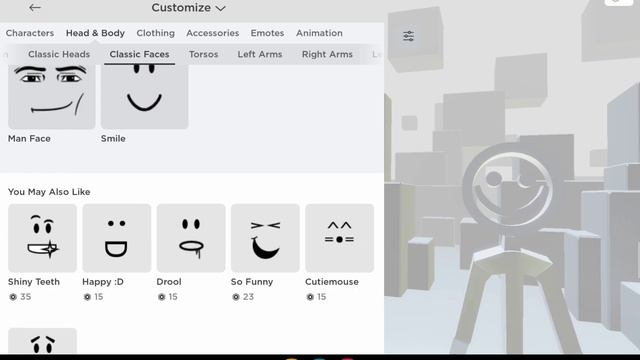Screen dimensions: 640x360
Task: Click Robux icon under Drool
Action: pos(162,297)
